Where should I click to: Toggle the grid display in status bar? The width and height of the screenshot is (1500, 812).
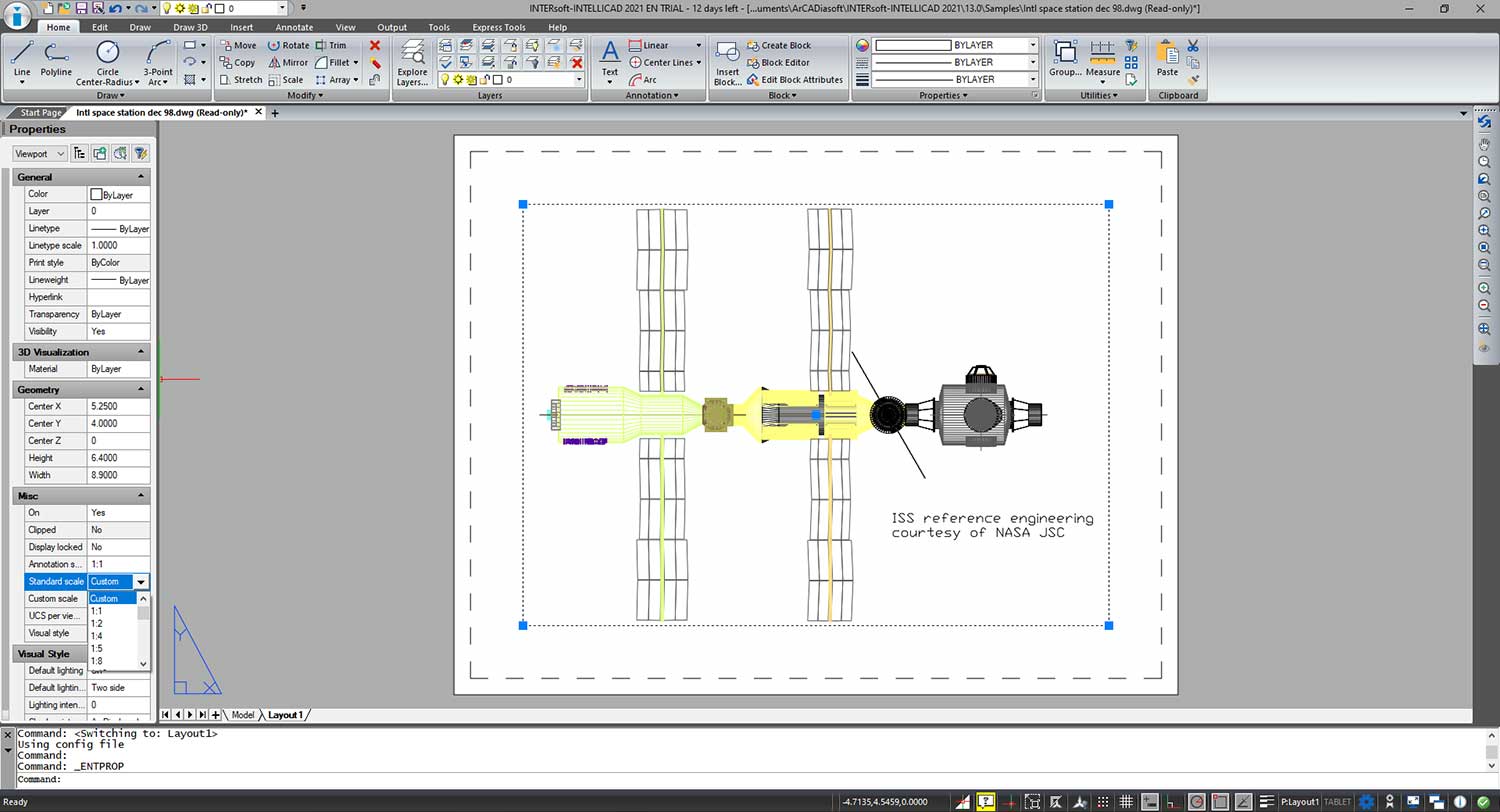(1126, 802)
